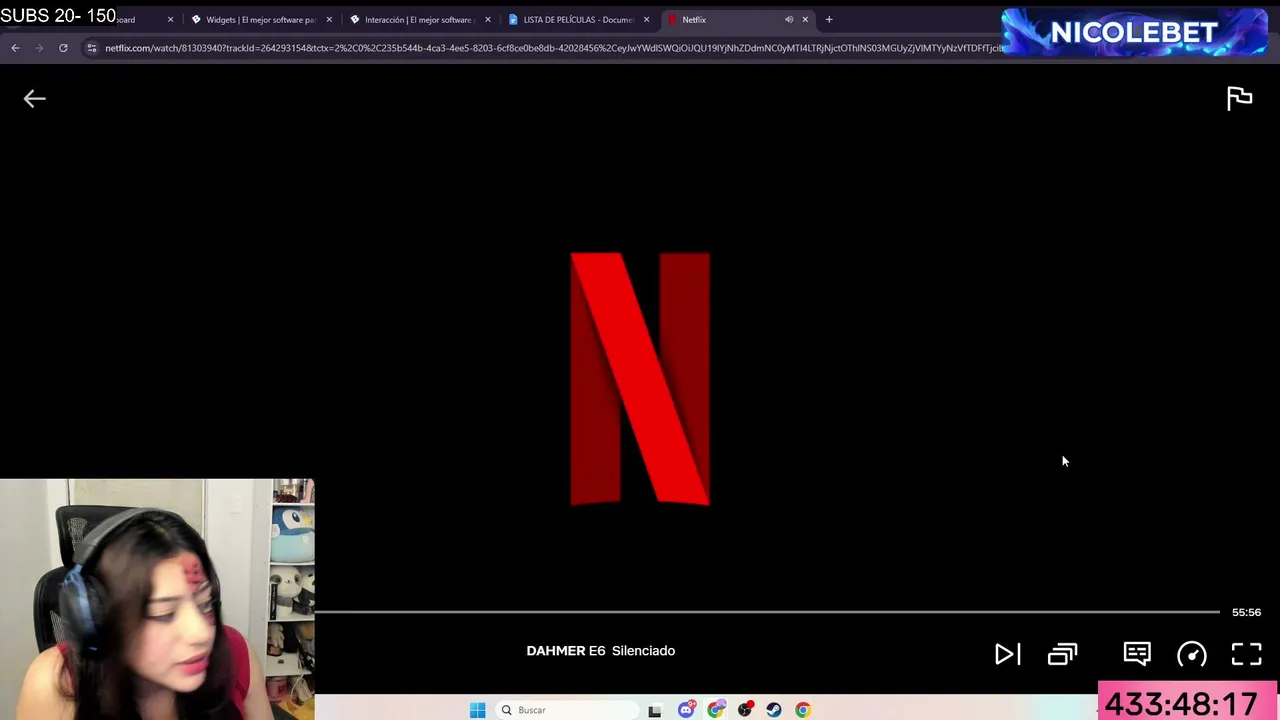This screenshot has height=720, width=1280.
Task: Go back in browser history
Action: coord(15,48)
